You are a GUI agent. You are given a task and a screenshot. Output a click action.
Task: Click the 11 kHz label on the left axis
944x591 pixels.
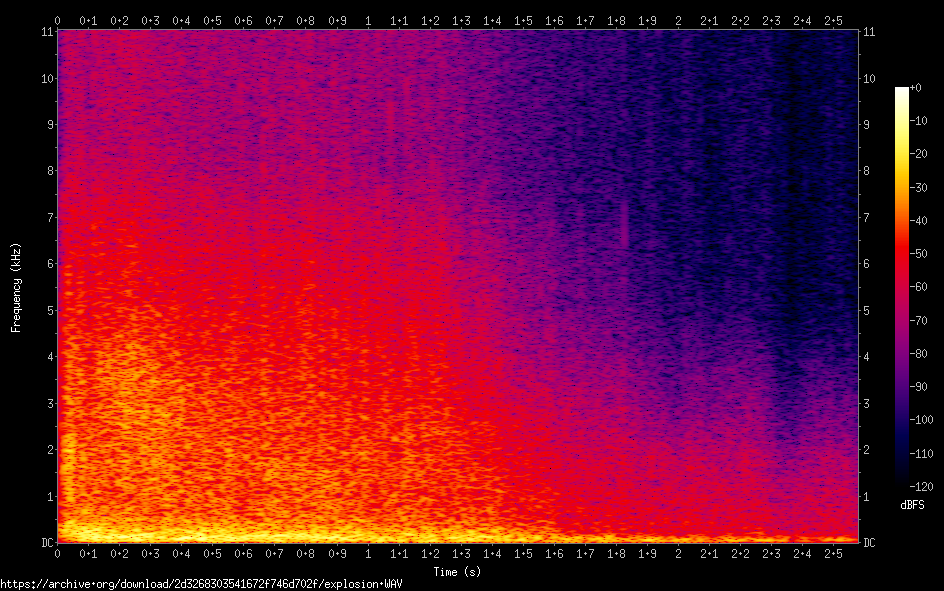tap(47, 32)
